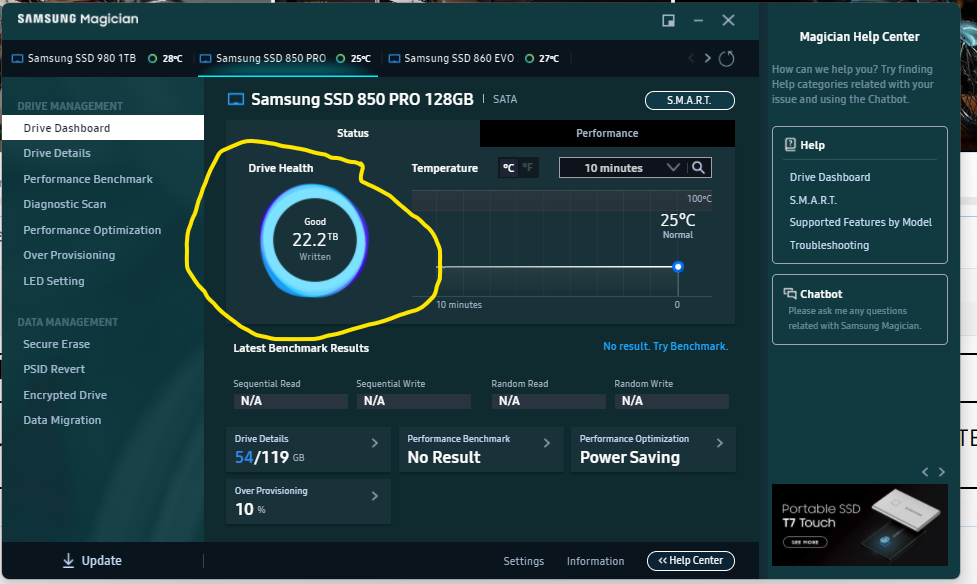Select the Status tab
The width and height of the screenshot is (977, 584).
[x=353, y=133]
